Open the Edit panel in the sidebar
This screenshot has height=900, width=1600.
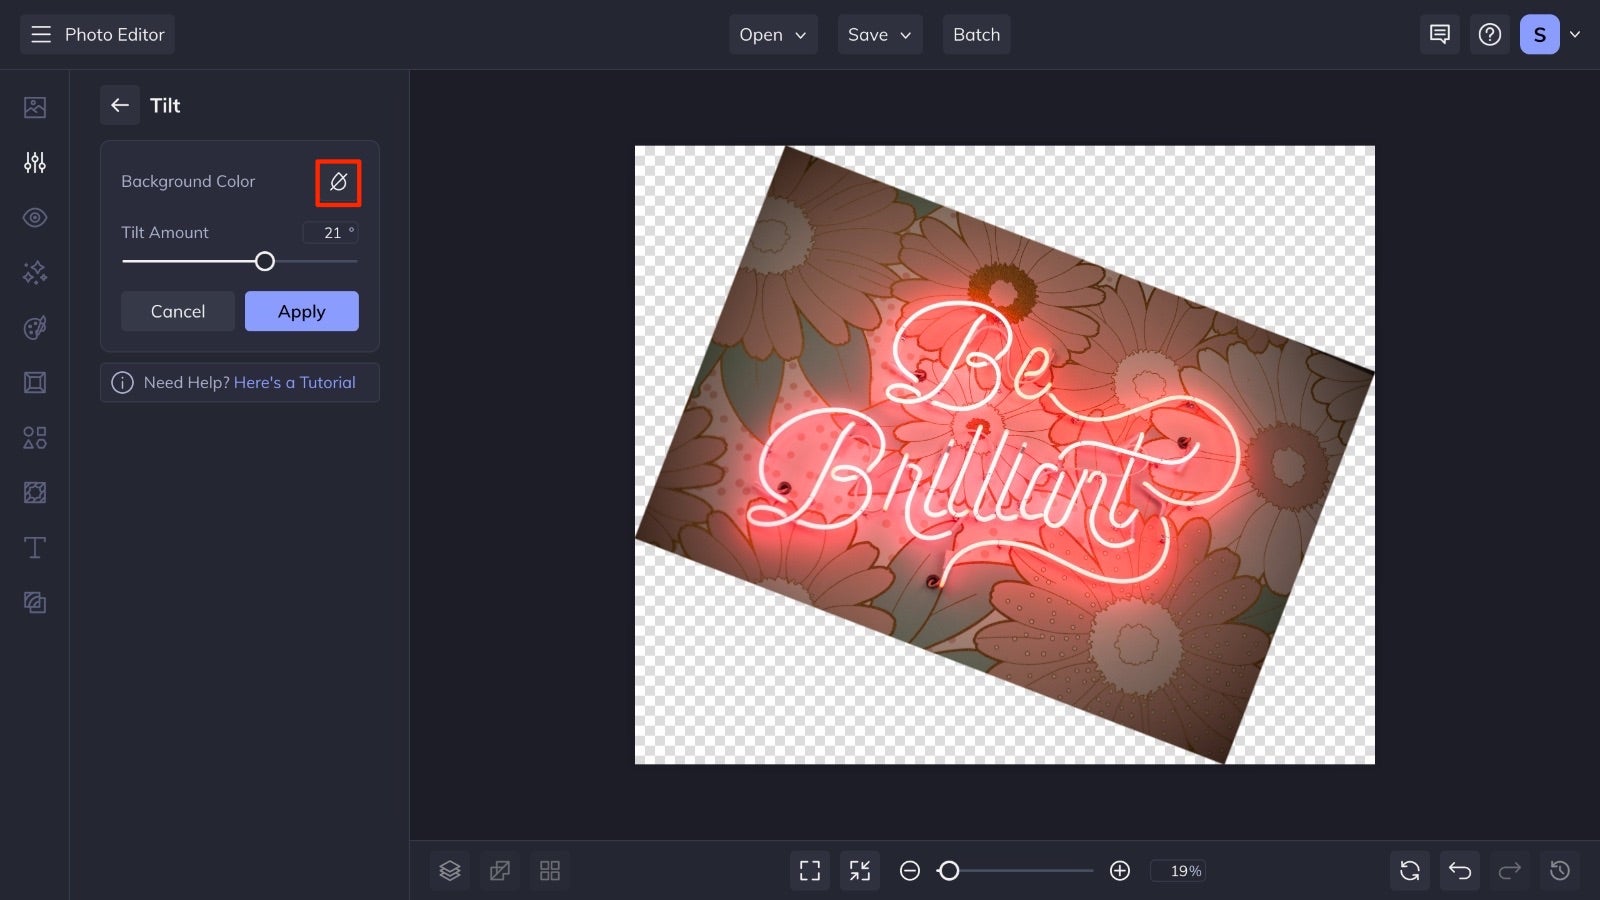pyautogui.click(x=34, y=107)
